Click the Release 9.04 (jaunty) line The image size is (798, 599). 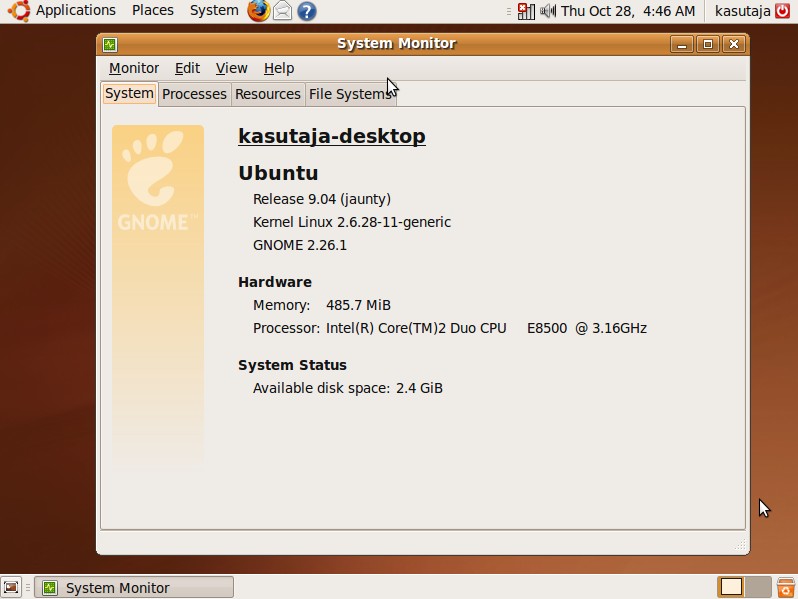(322, 199)
